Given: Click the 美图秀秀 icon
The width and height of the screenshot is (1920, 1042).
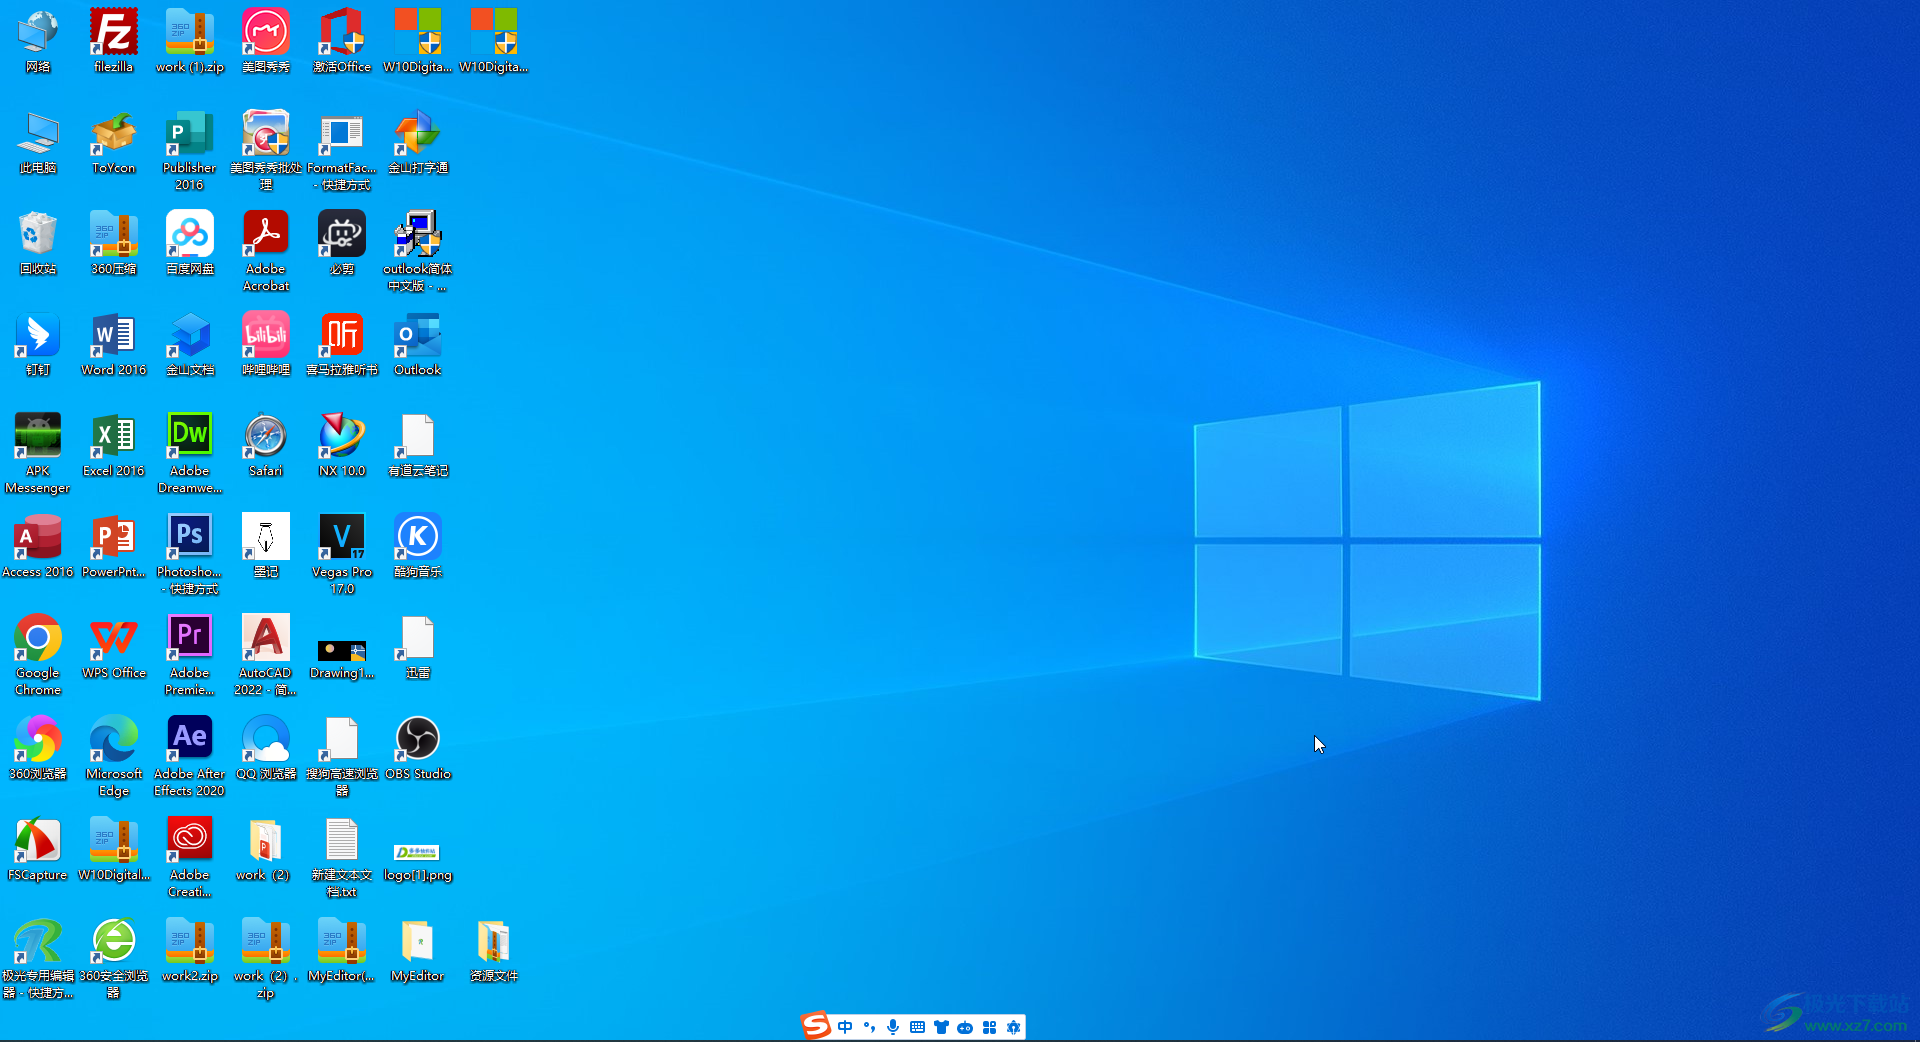Looking at the screenshot, I should (x=266, y=33).
